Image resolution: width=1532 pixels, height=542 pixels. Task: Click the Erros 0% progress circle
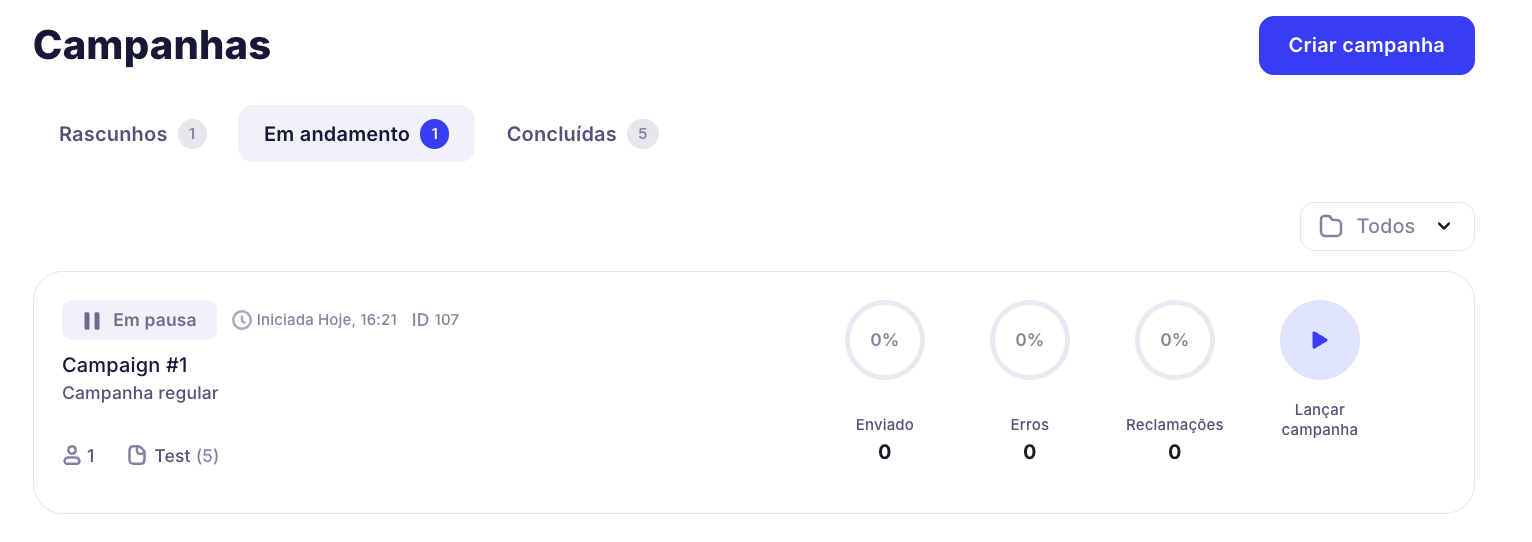point(1030,340)
